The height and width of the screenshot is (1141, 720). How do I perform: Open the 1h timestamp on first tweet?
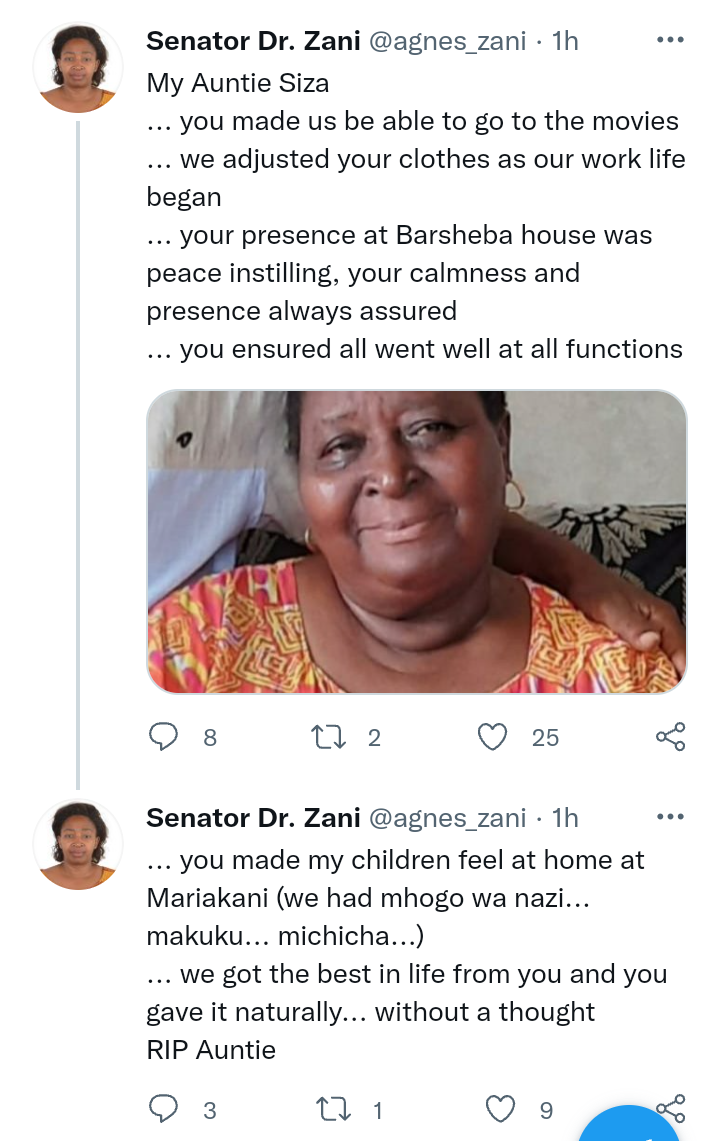(565, 41)
